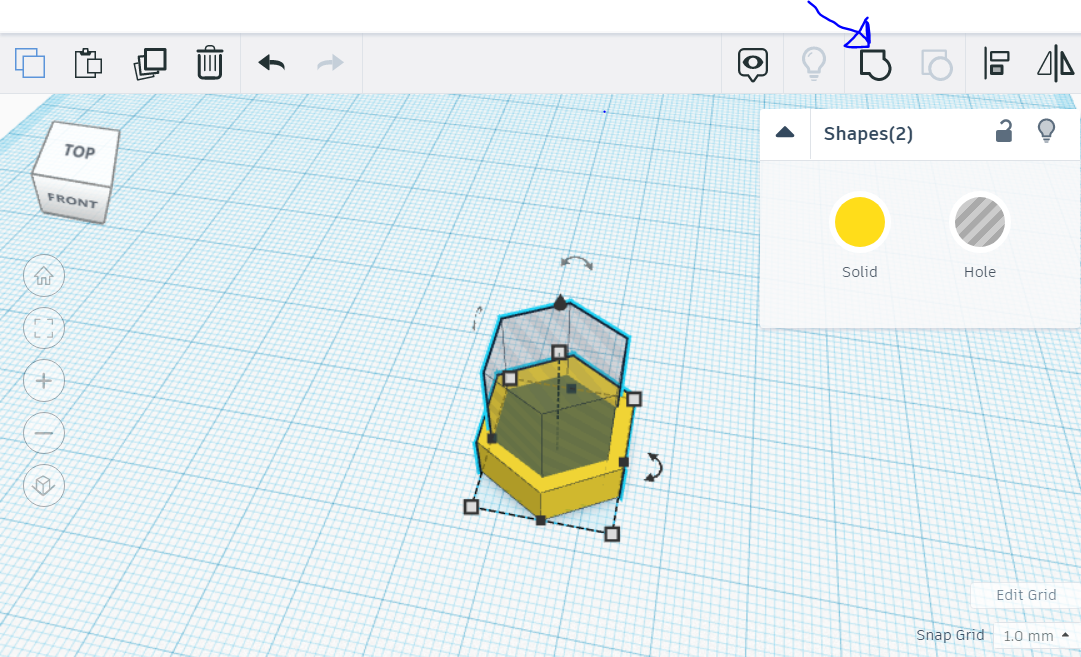This screenshot has width=1081, height=657.
Task: Select the Mirror tool
Action: pyautogui.click(x=1055, y=63)
